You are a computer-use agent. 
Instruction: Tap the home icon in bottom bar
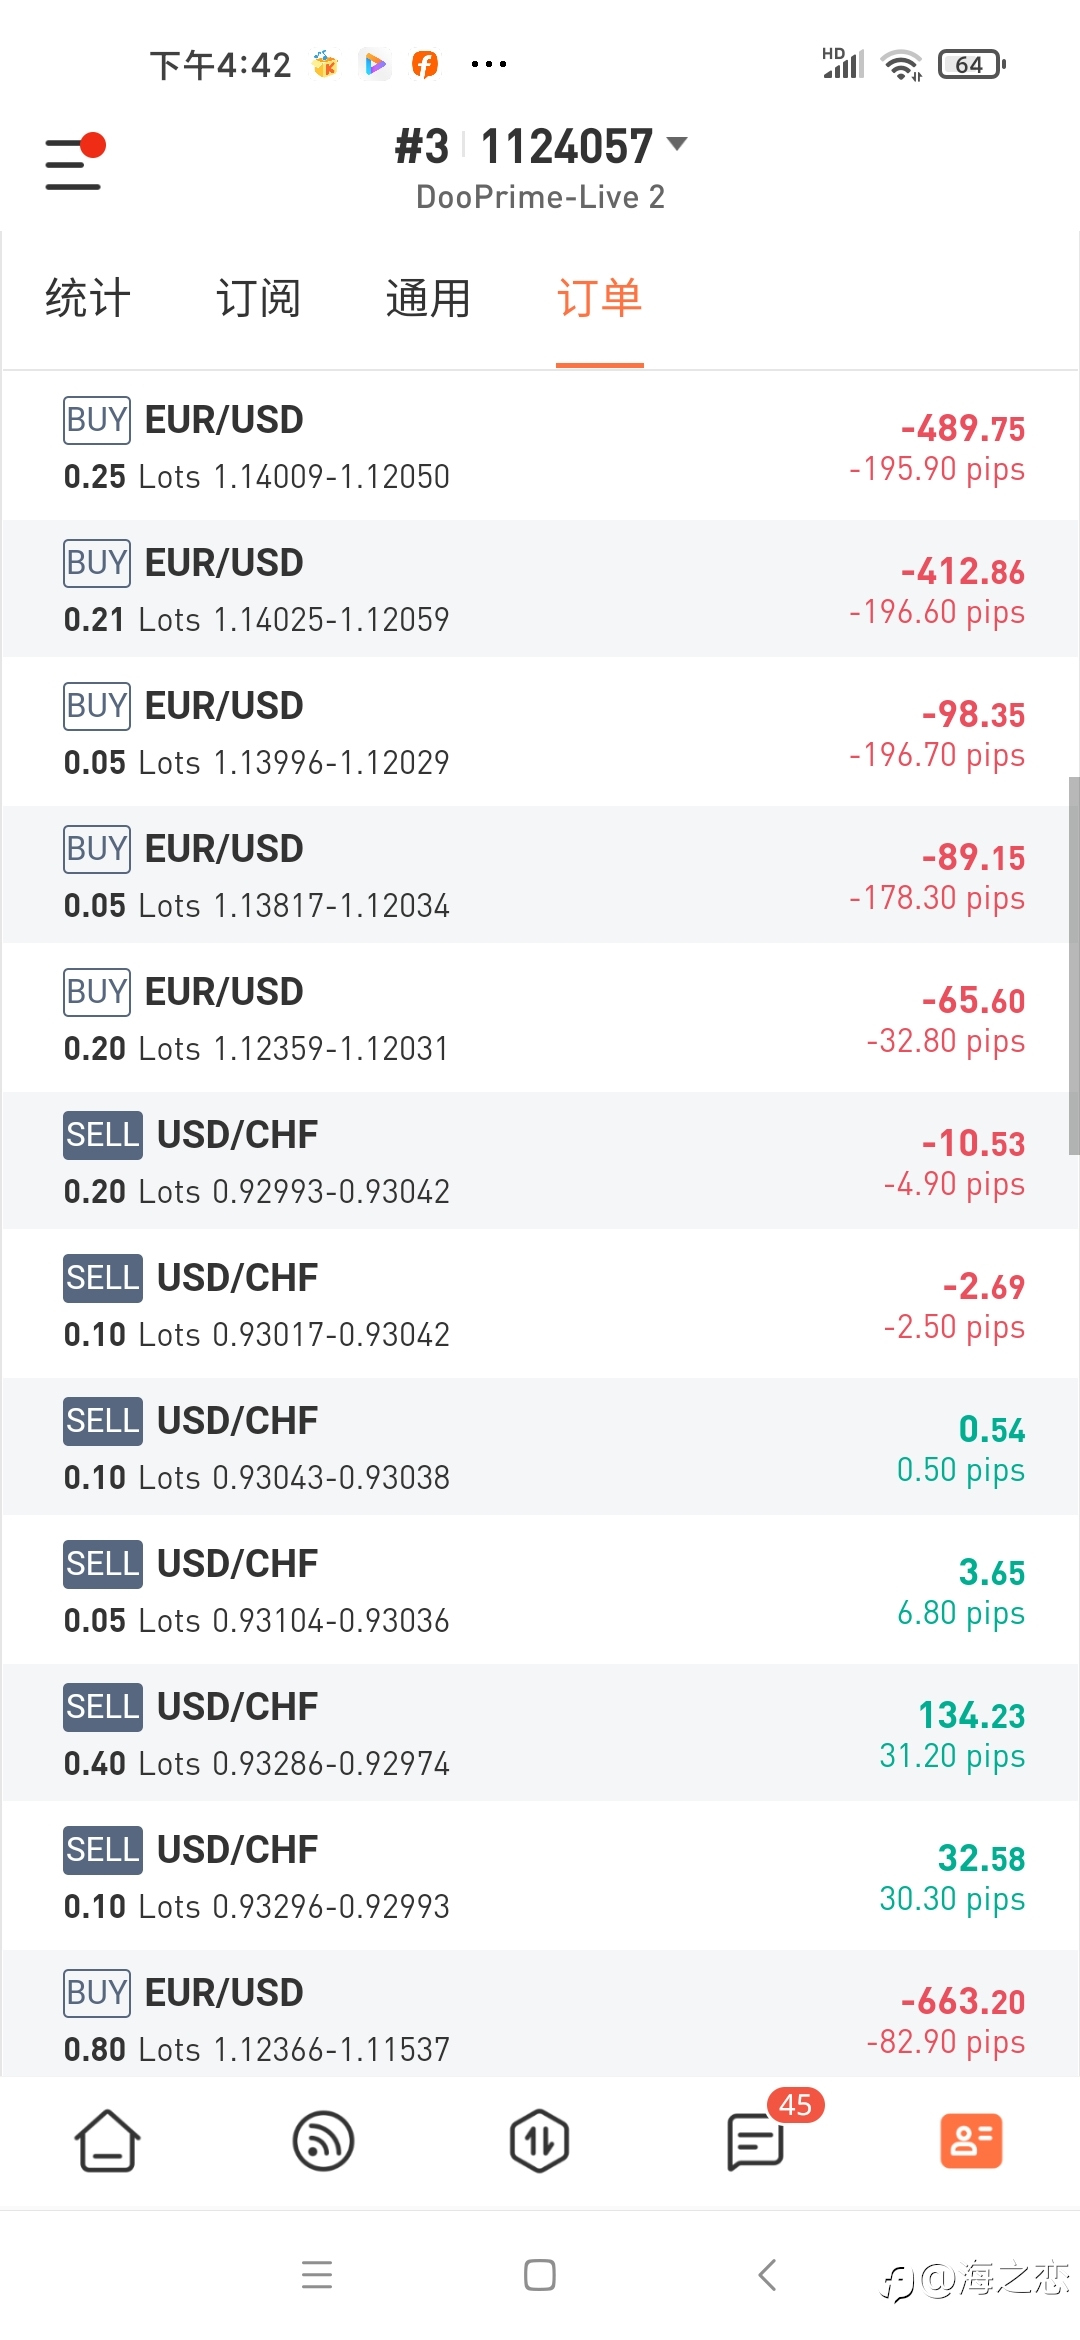[107, 2141]
